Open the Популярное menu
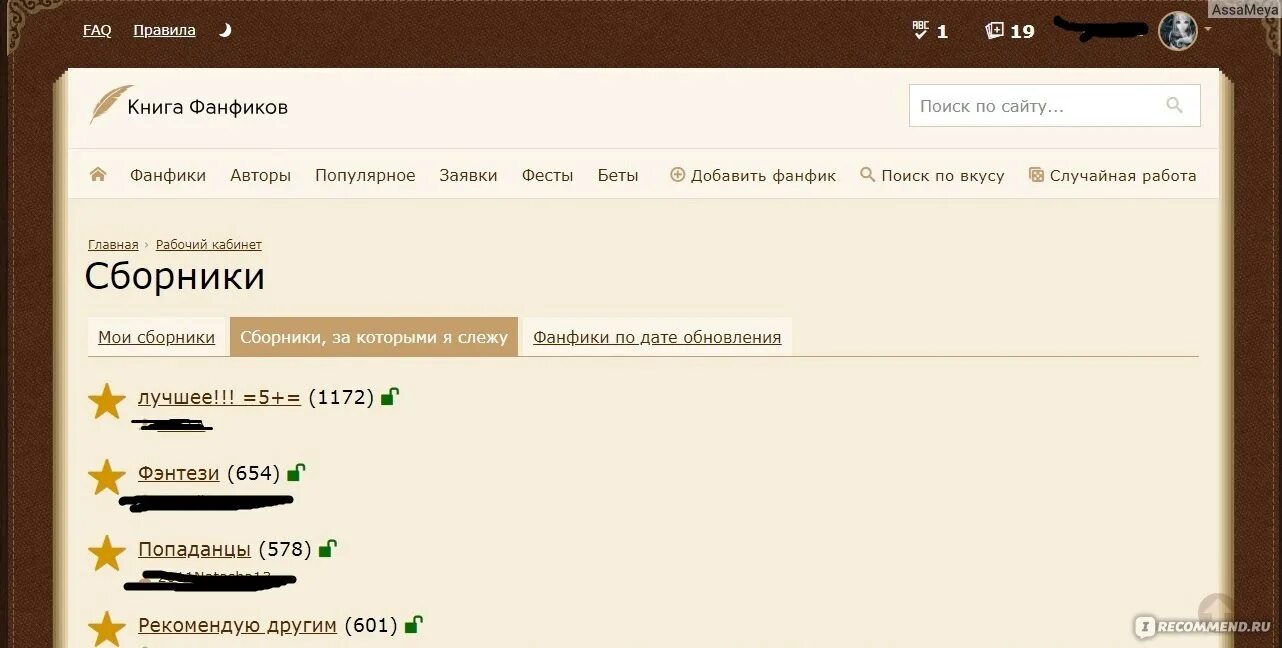1282x648 pixels. point(365,175)
